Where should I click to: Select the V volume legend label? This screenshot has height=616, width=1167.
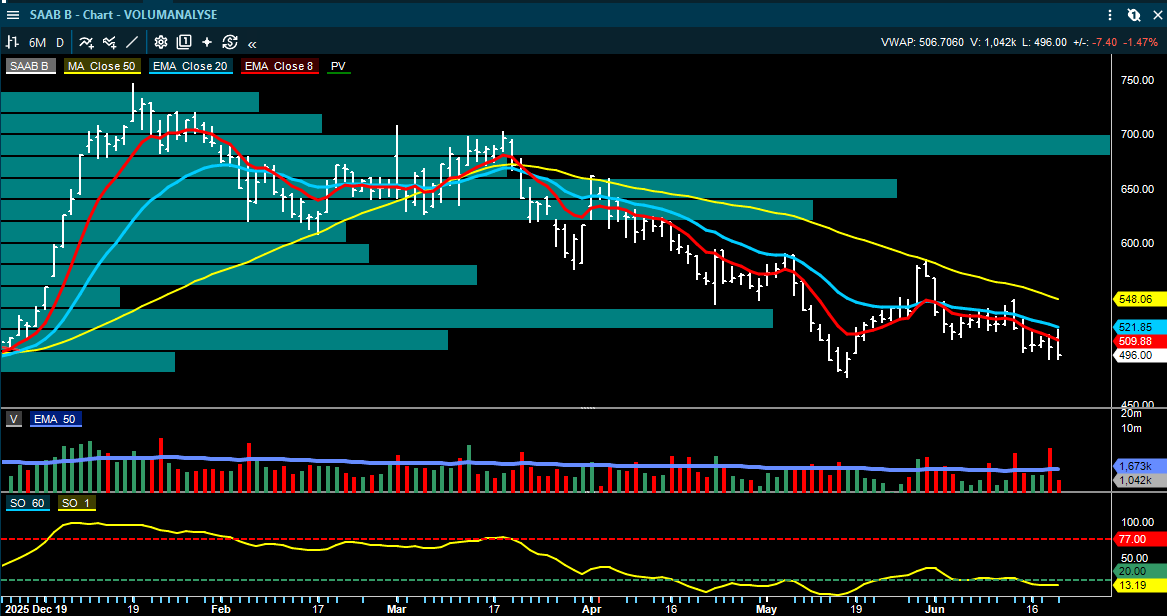13,419
